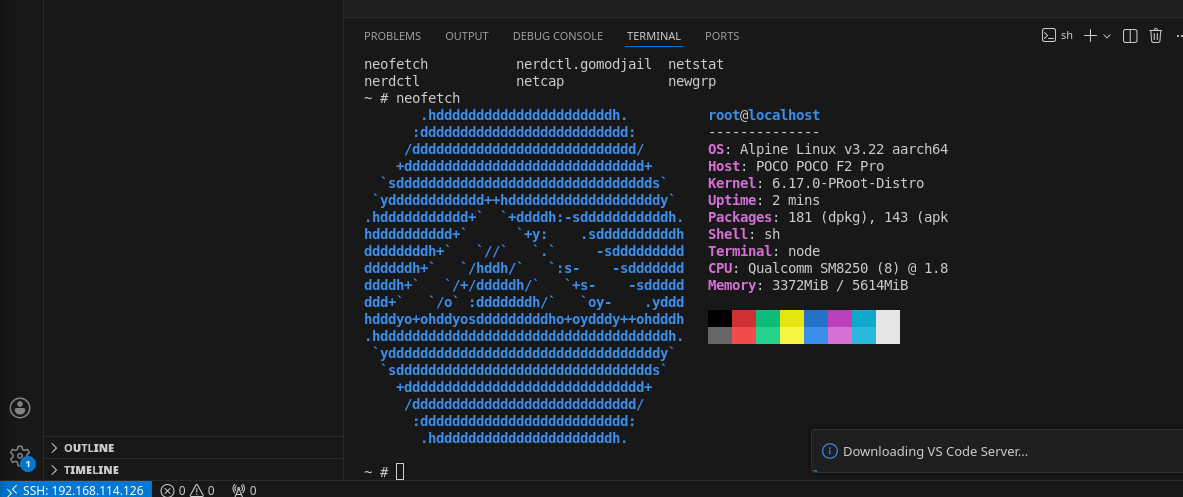Click the forwarded ports status icon
Viewport: 1183px width, 497px height.
244,490
